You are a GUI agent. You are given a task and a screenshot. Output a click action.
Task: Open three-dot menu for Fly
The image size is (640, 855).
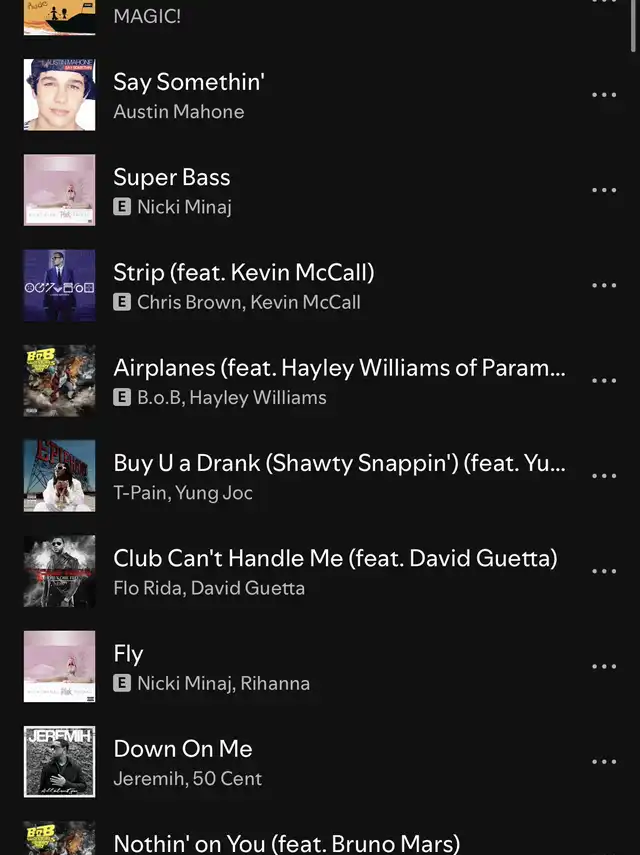[604, 666]
